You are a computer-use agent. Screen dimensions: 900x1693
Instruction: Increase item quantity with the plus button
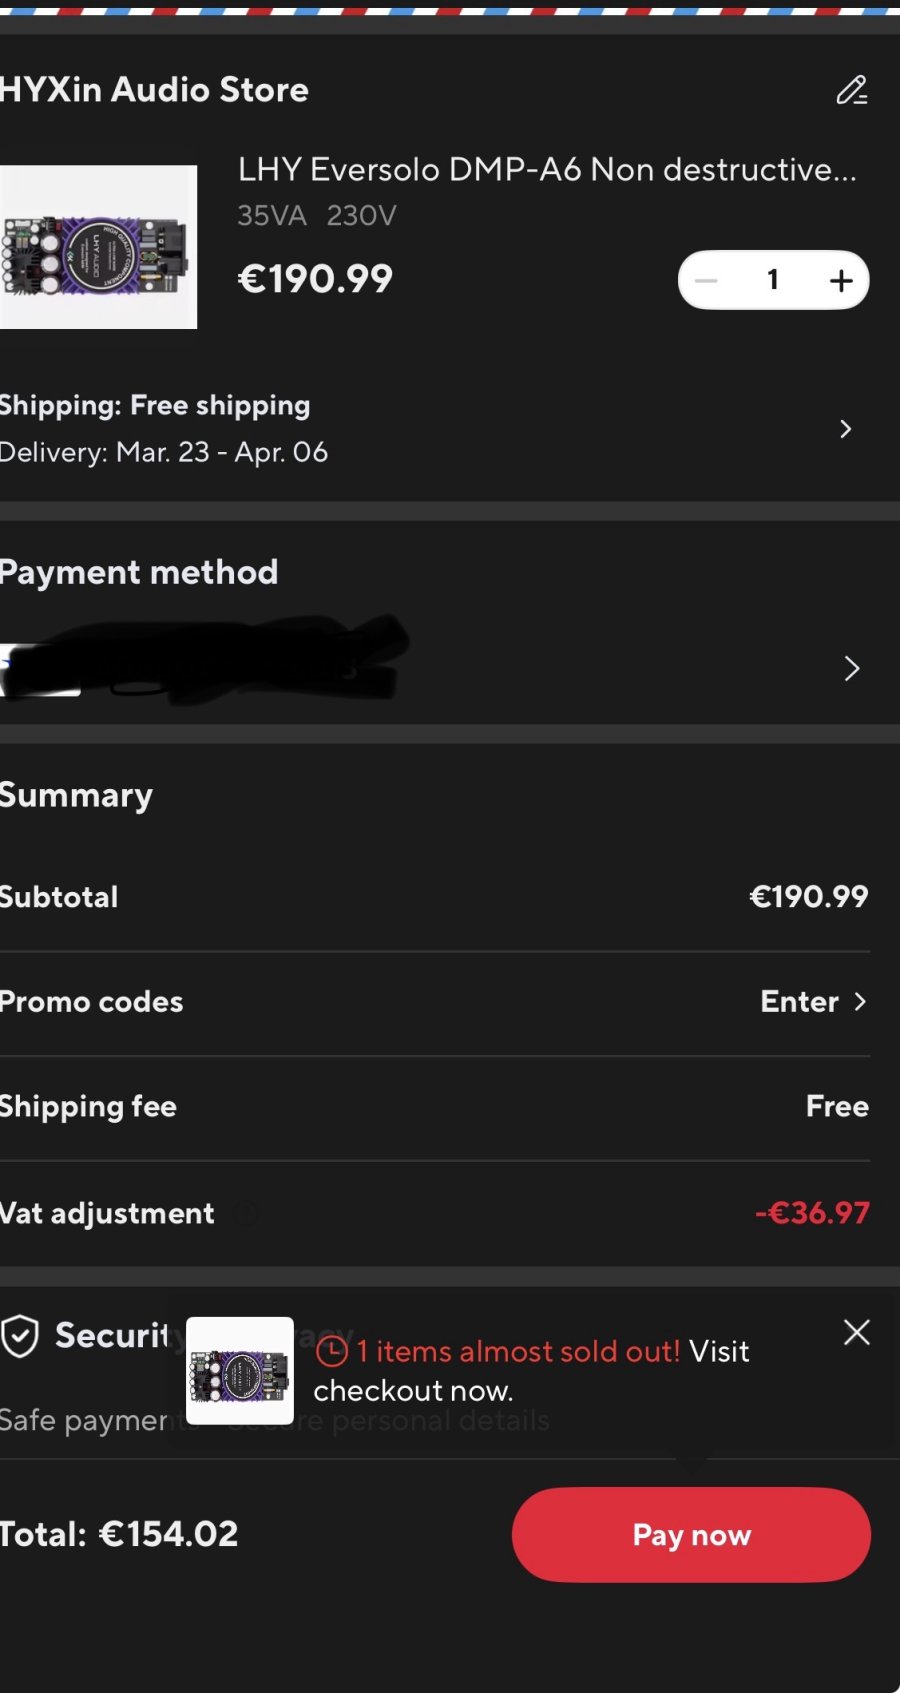click(841, 280)
